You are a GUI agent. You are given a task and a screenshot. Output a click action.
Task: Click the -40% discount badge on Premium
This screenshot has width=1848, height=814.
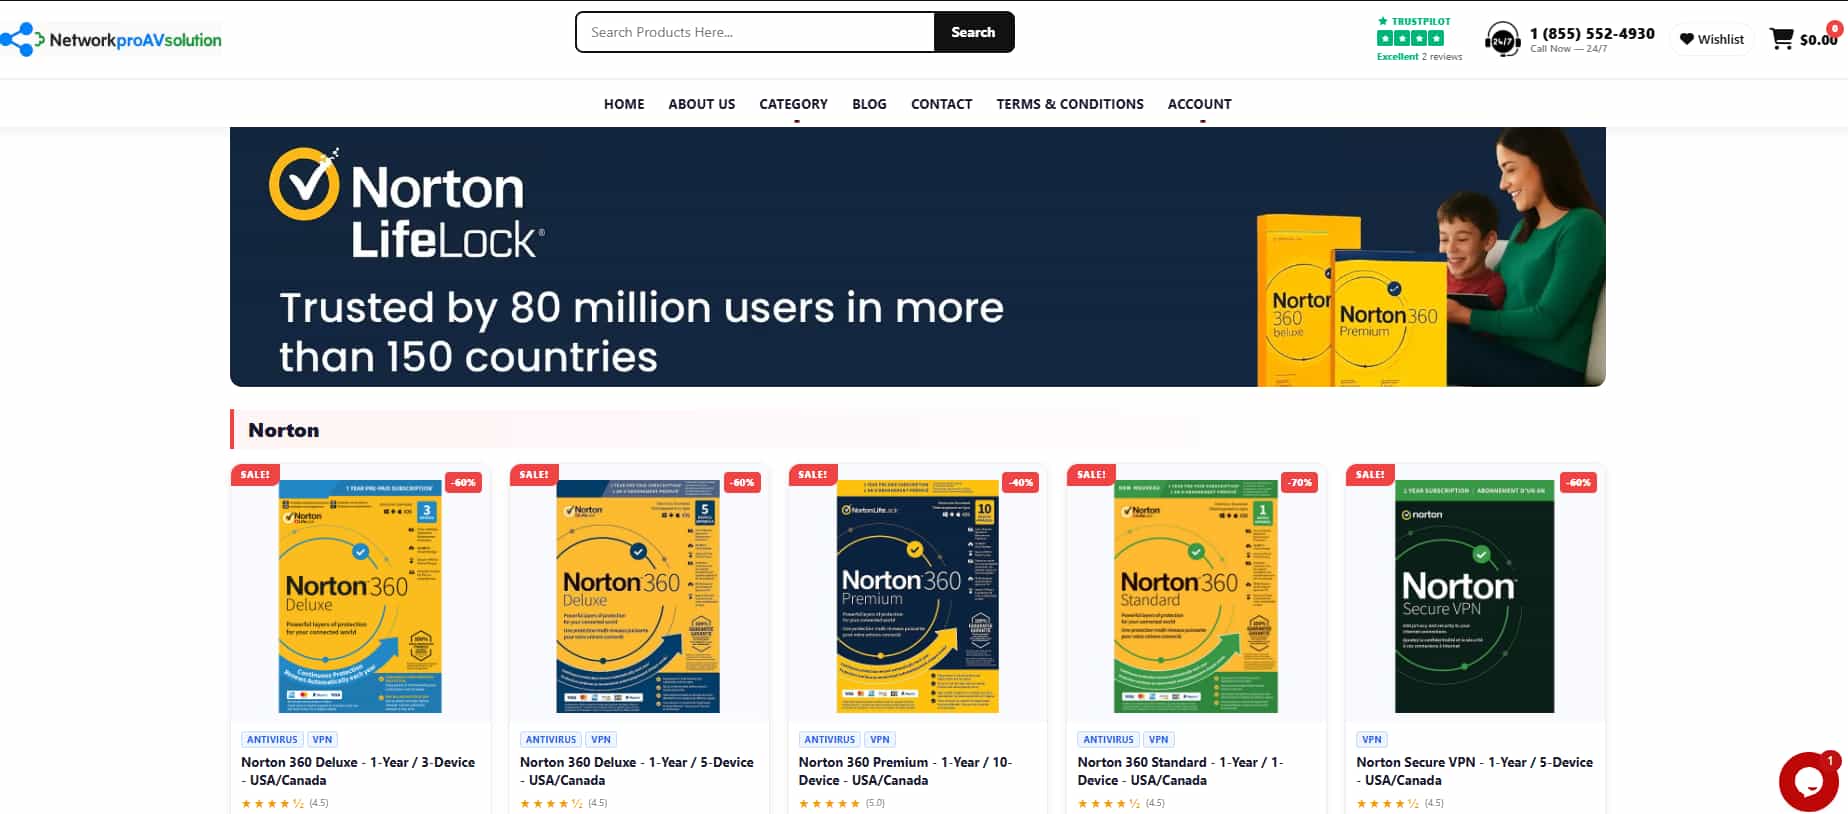[x=1021, y=482]
